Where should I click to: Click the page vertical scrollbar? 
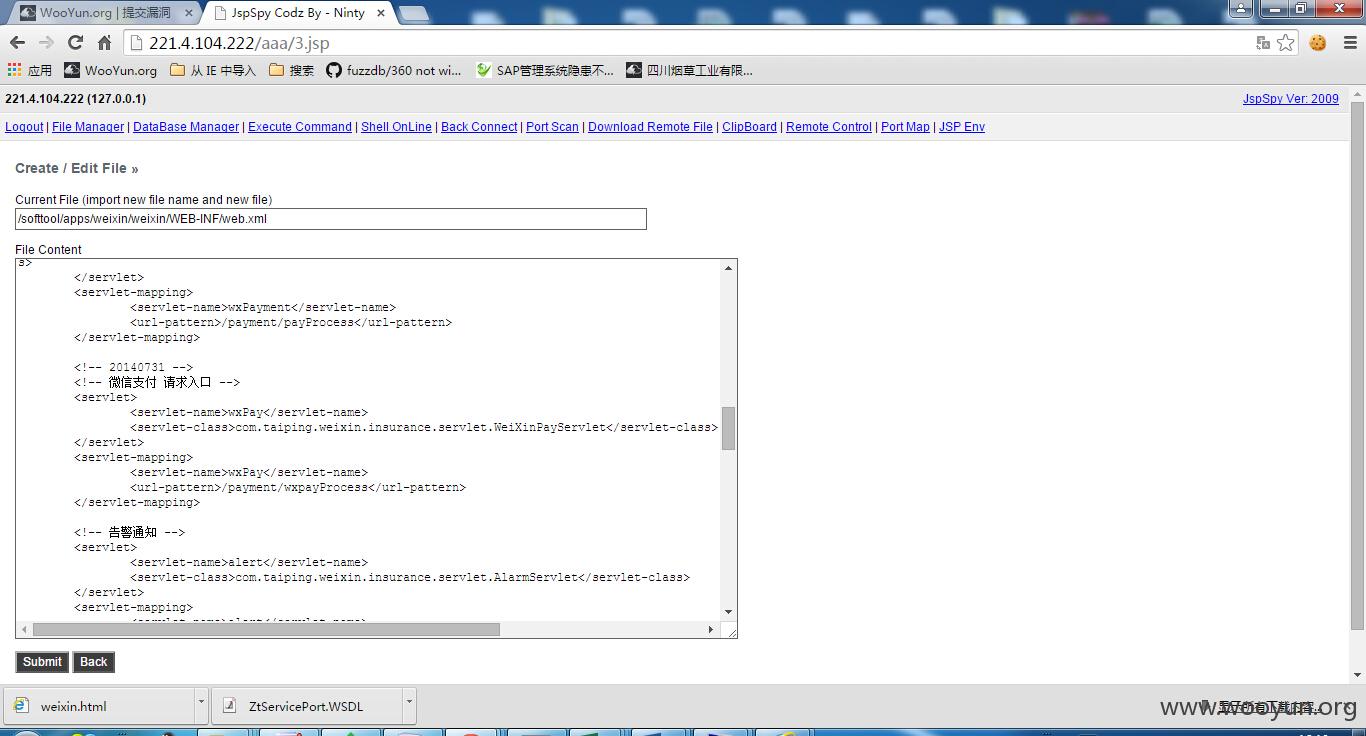point(1357,364)
